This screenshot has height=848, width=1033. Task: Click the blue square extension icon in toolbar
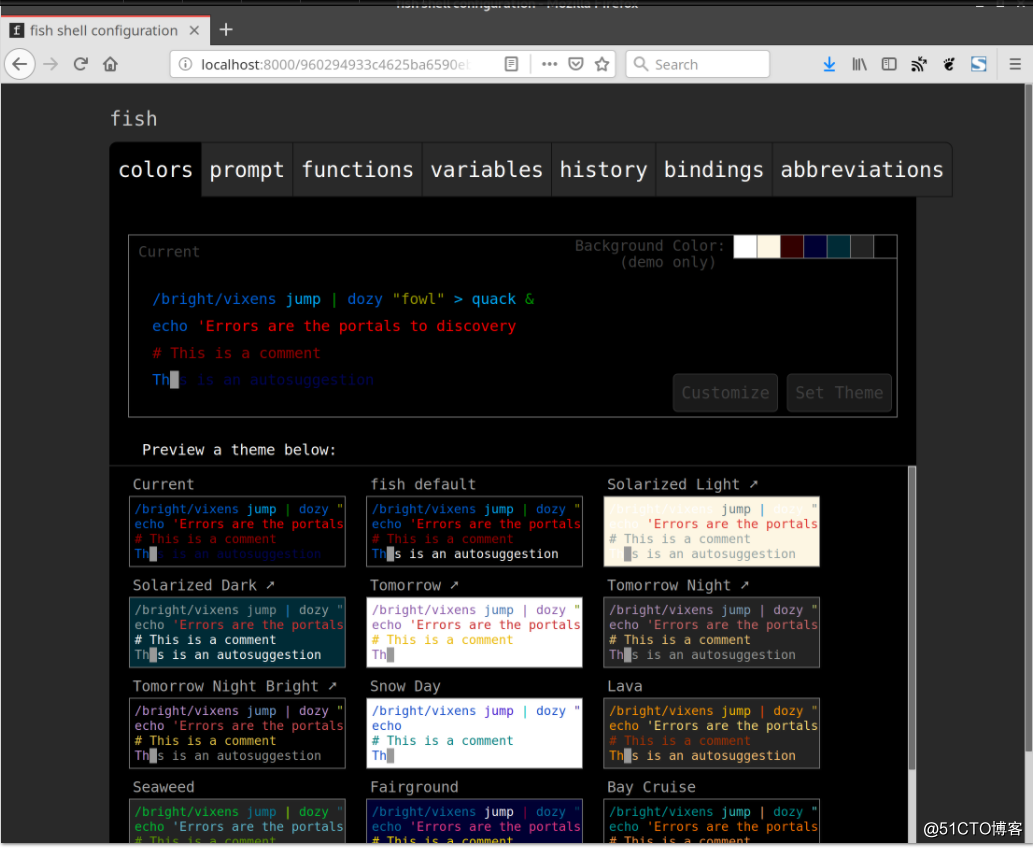(978, 64)
